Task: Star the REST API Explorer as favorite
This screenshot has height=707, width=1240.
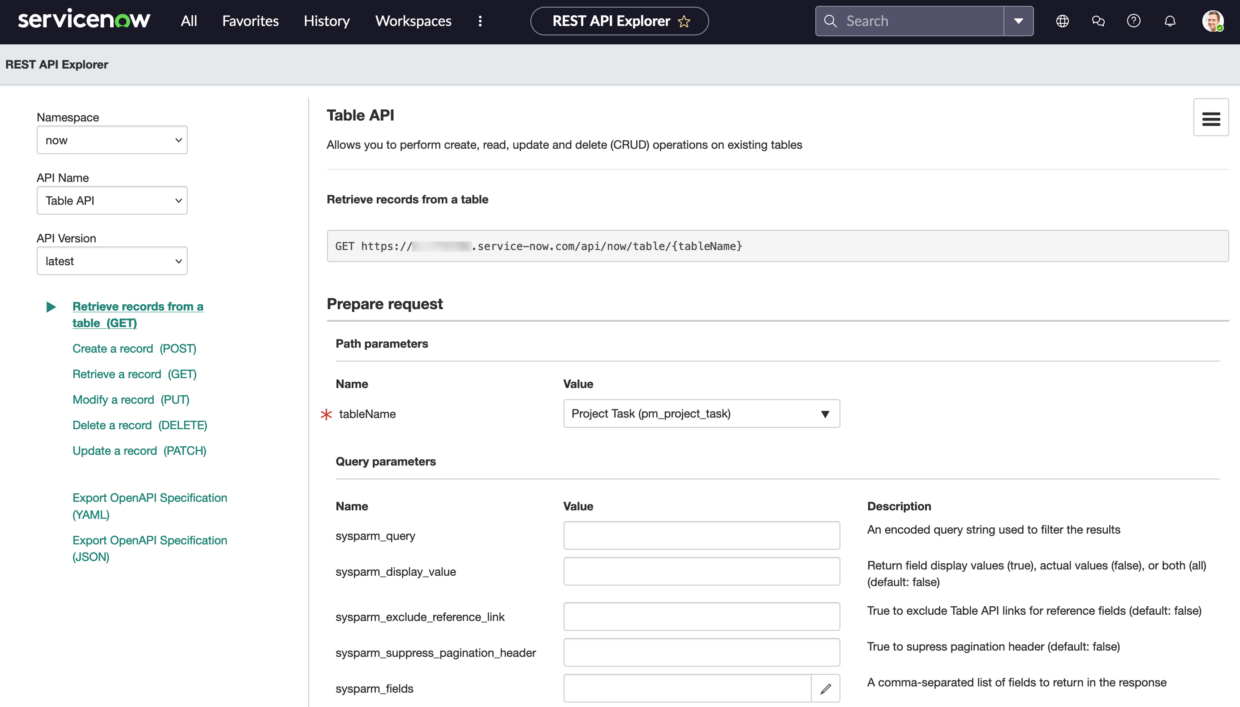Action: point(684,20)
